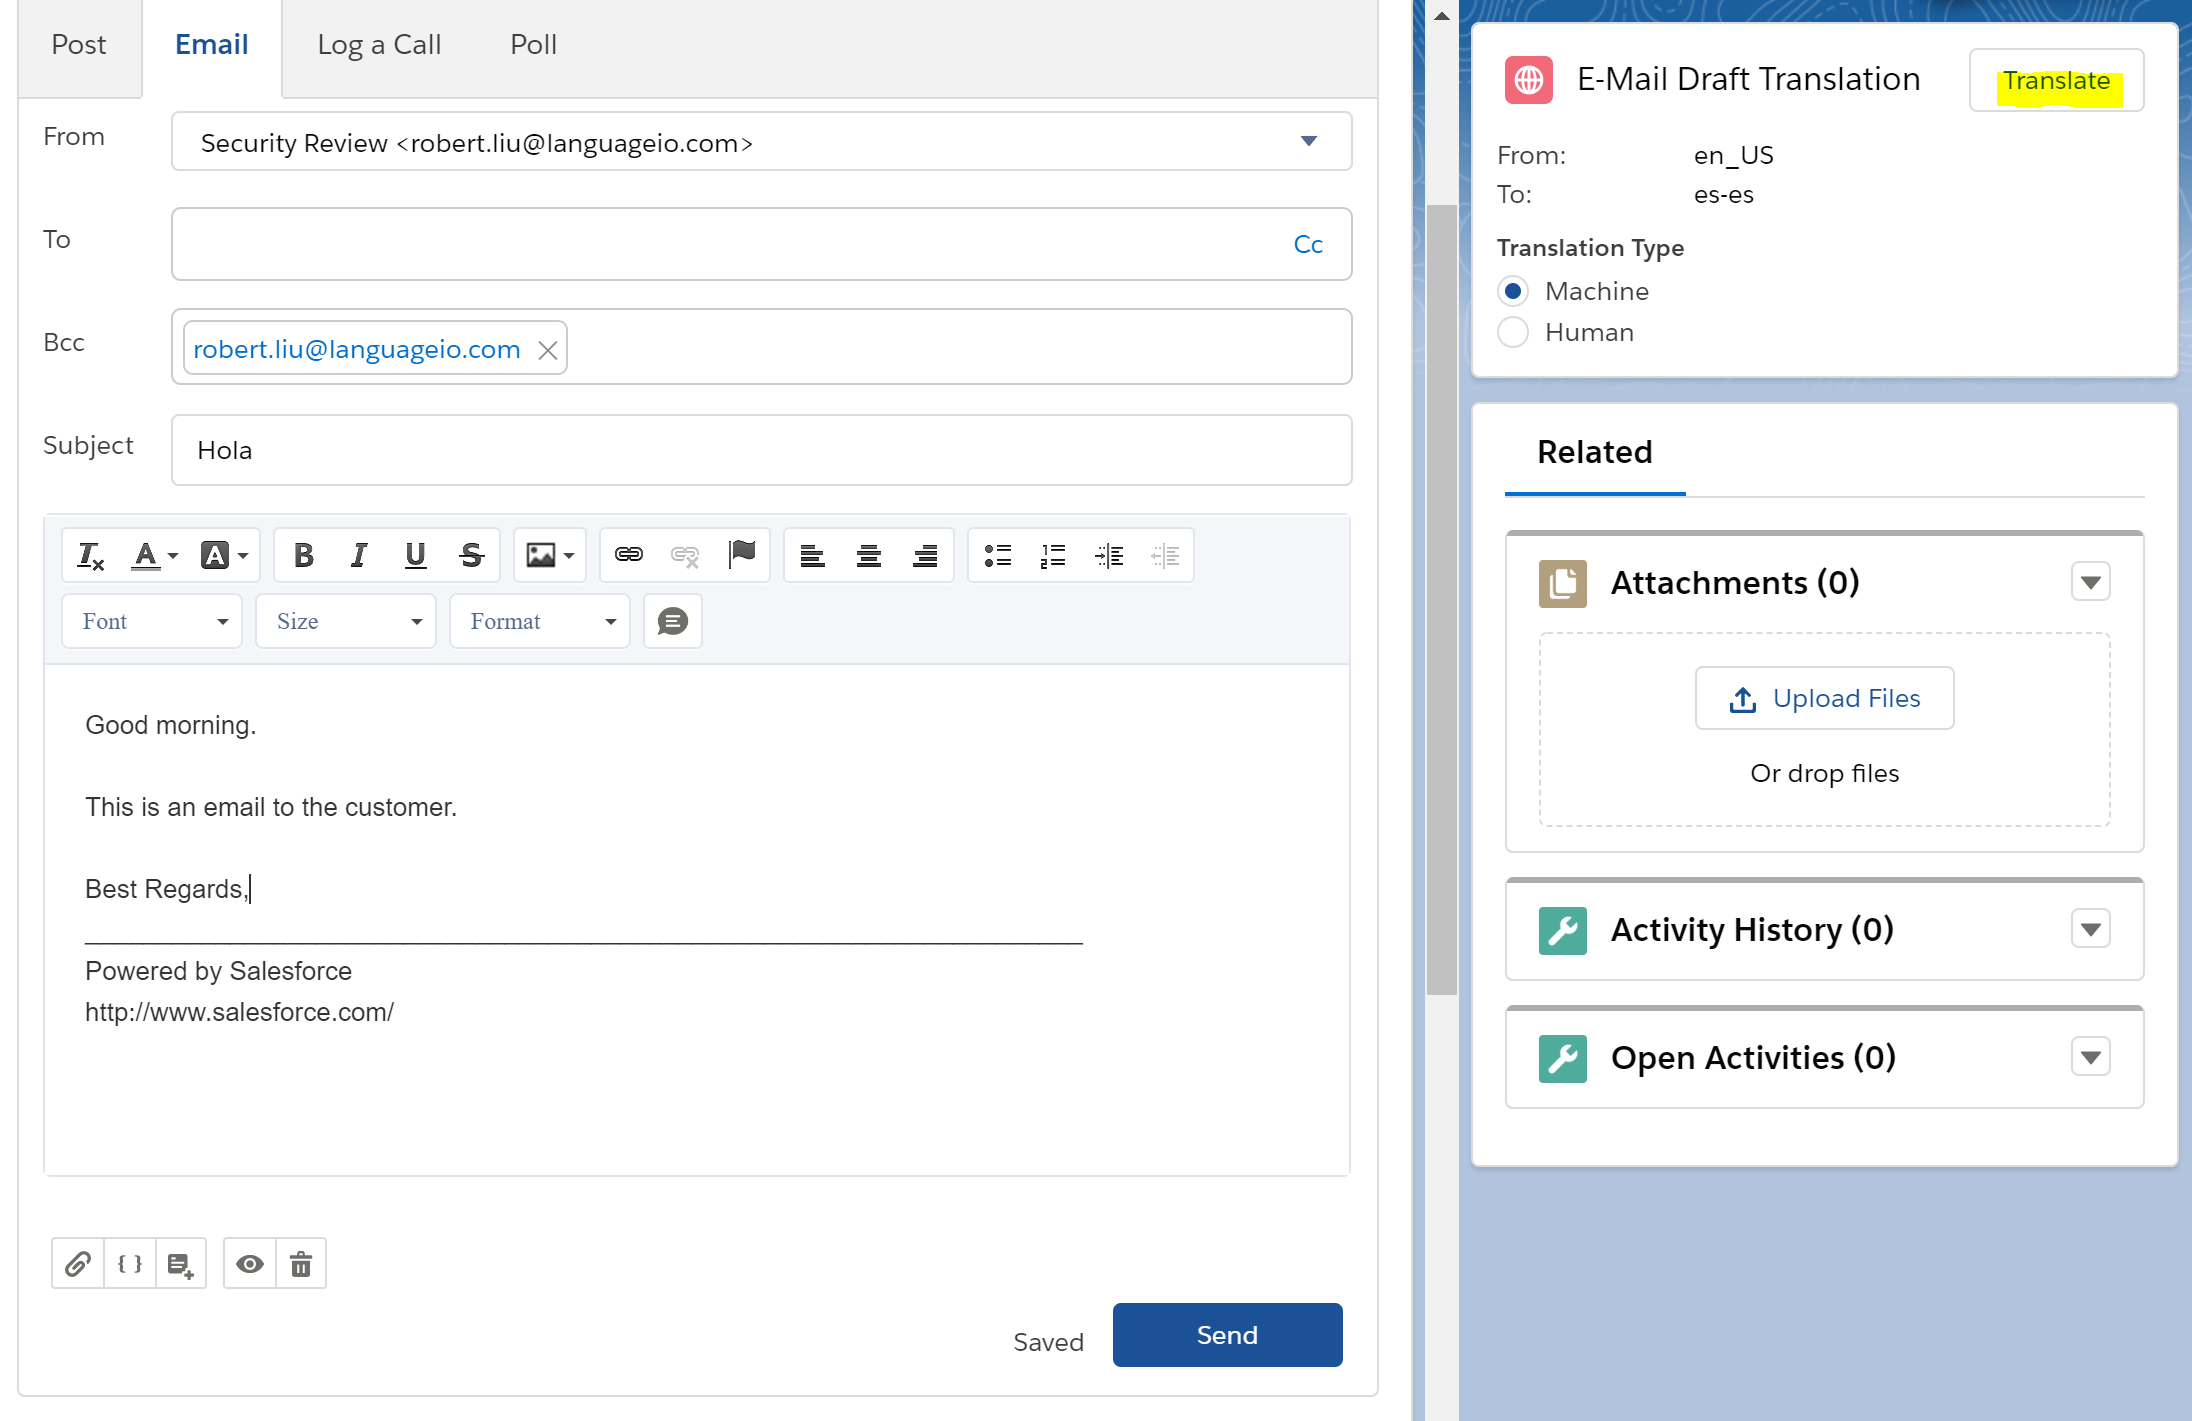This screenshot has width=2192, height=1421.
Task: Click the strikethrough formatting icon
Action: (x=471, y=555)
